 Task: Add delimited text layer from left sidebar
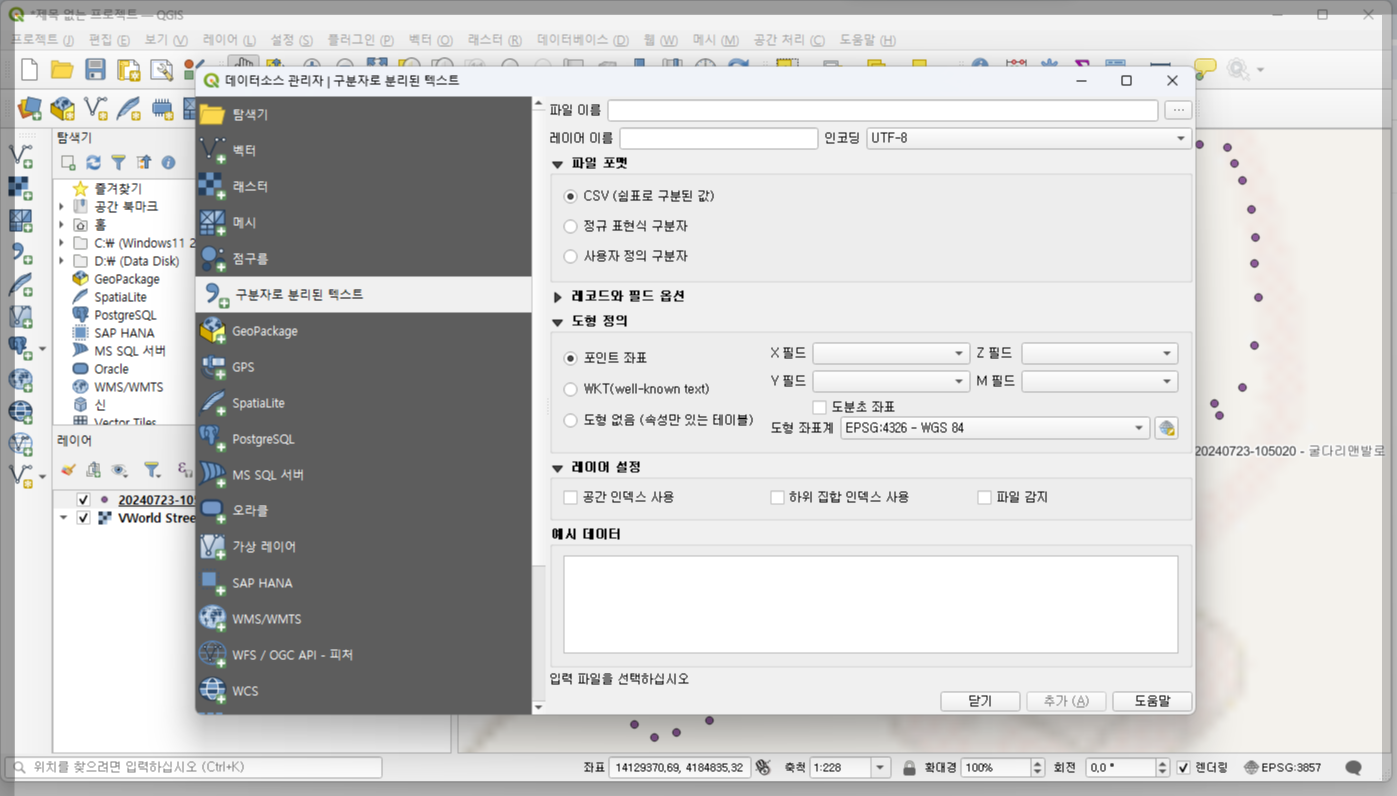21,252
